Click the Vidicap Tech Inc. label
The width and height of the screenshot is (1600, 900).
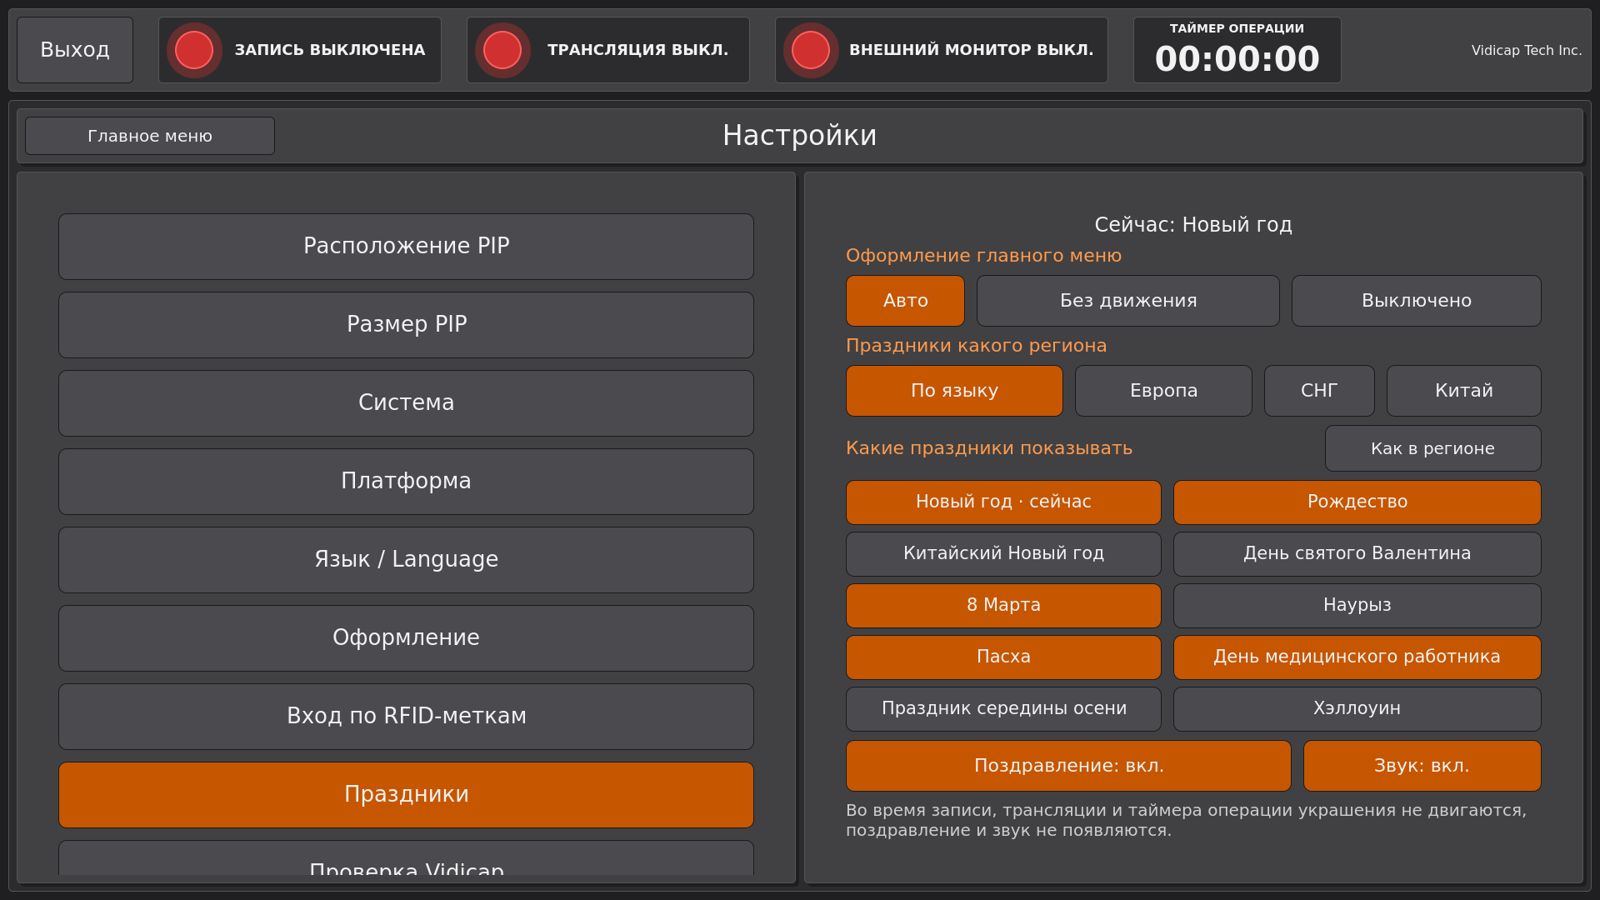point(1526,50)
